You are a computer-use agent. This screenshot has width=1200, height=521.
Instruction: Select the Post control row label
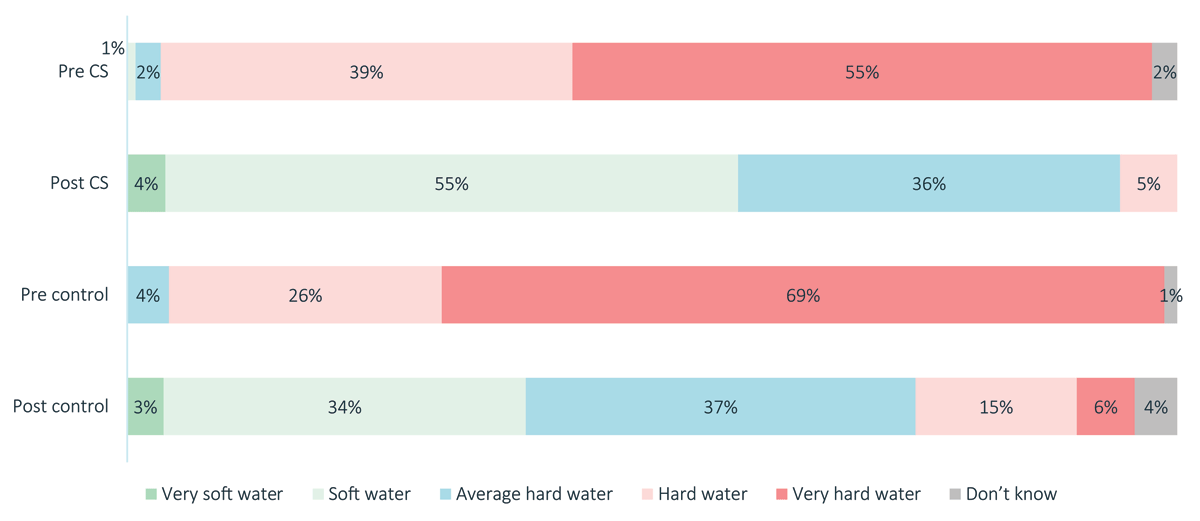pyautogui.click(x=61, y=406)
